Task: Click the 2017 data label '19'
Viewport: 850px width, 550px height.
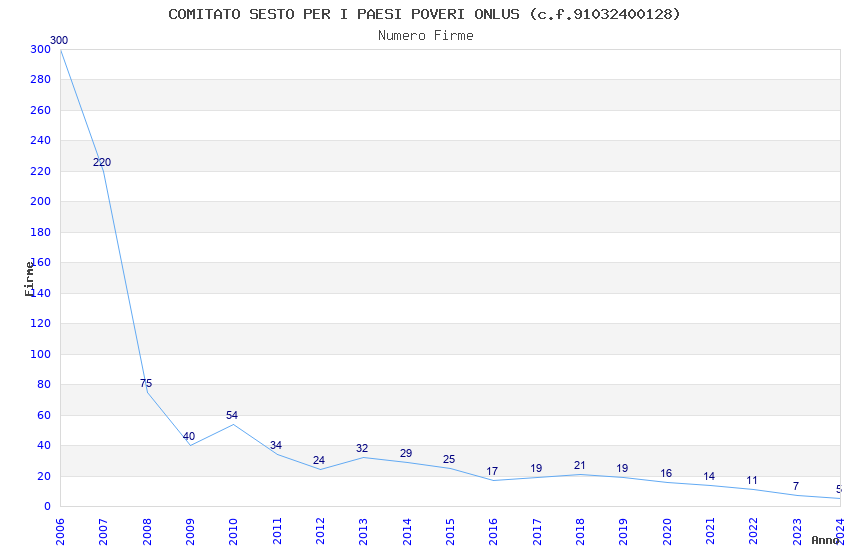Action: click(x=536, y=468)
